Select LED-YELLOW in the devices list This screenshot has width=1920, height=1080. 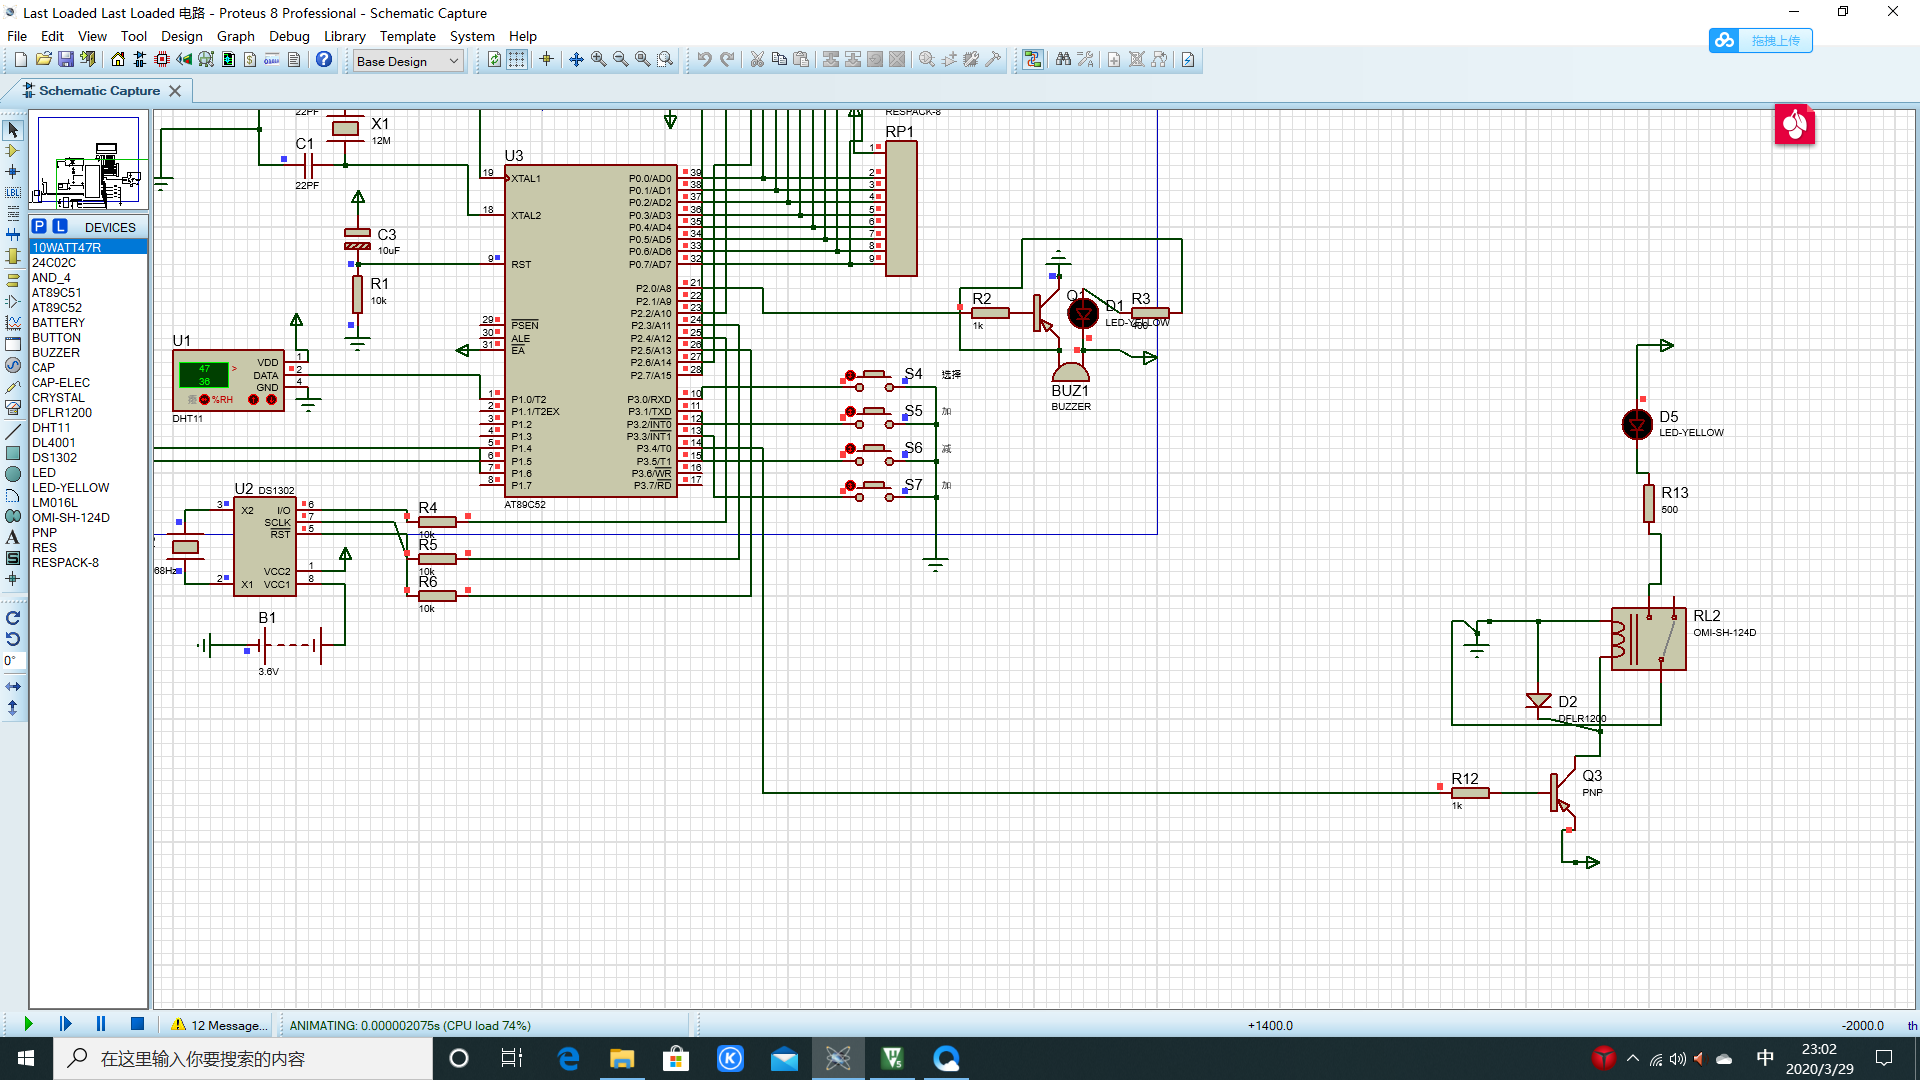(88, 488)
